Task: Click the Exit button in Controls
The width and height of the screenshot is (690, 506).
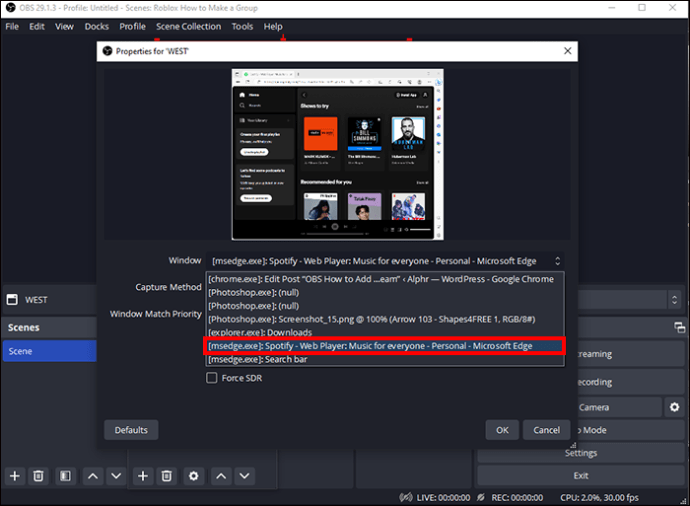Action: pos(581,476)
